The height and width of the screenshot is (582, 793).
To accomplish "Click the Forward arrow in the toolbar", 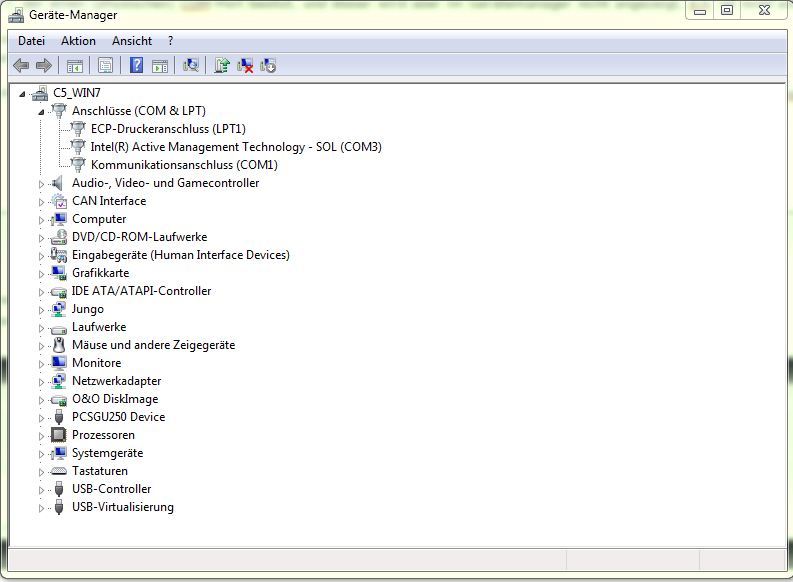I will pos(44,65).
